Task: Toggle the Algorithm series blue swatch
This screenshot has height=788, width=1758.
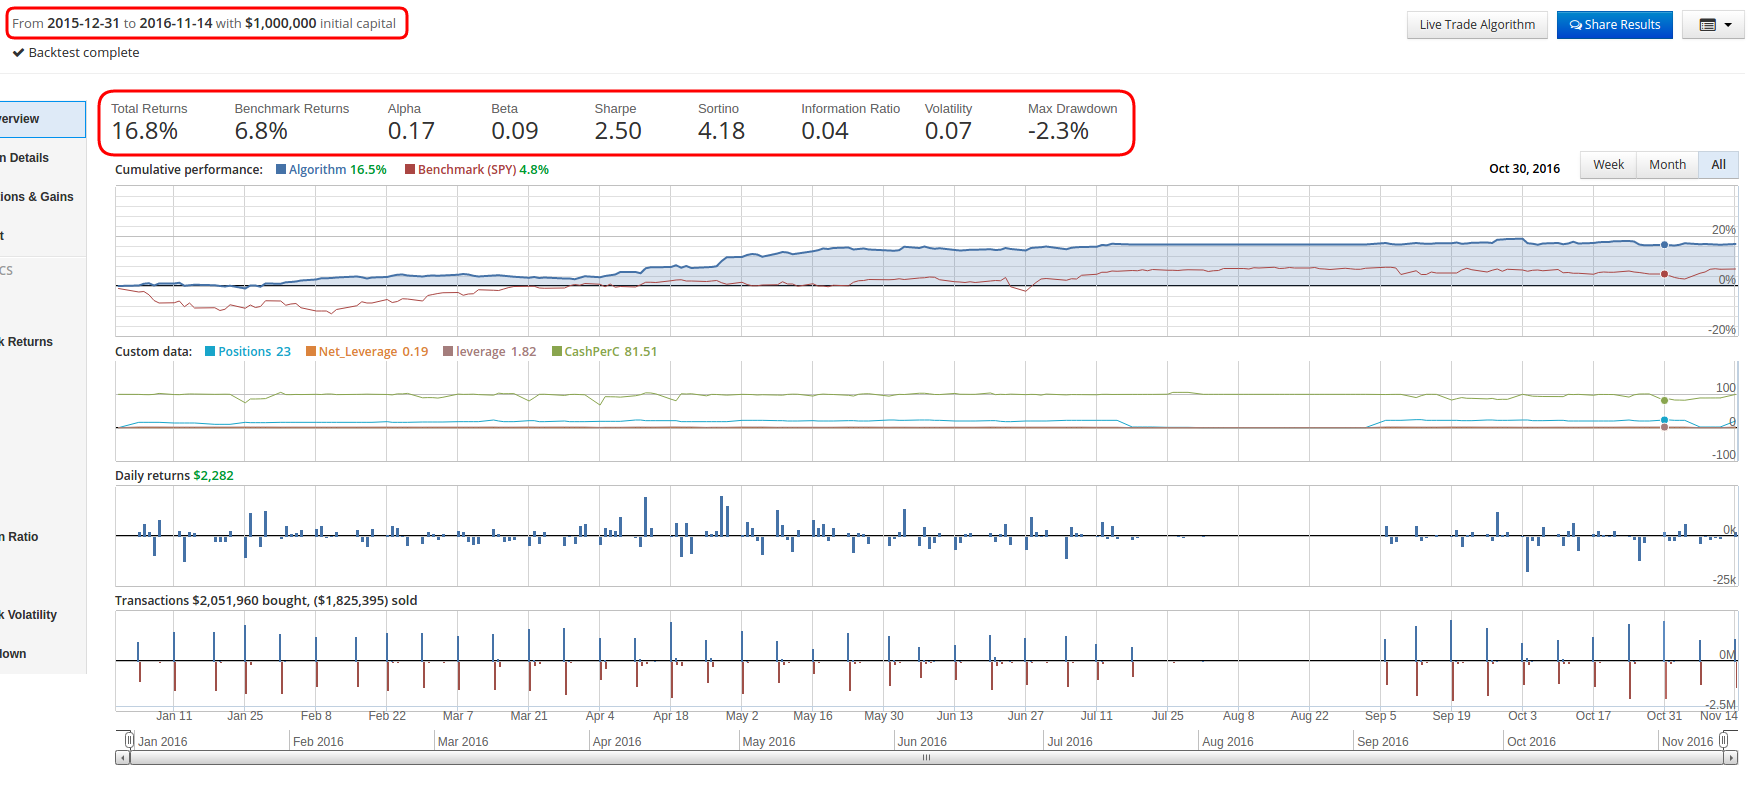Action: click(x=281, y=170)
